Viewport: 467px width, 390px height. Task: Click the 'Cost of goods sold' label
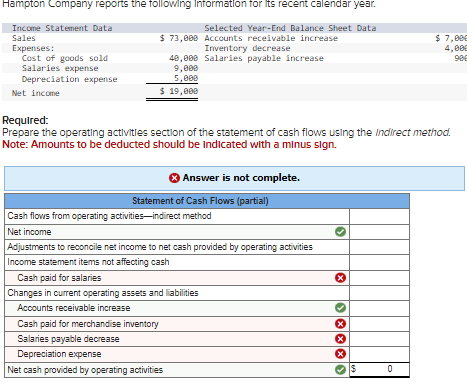tap(65, 58)
